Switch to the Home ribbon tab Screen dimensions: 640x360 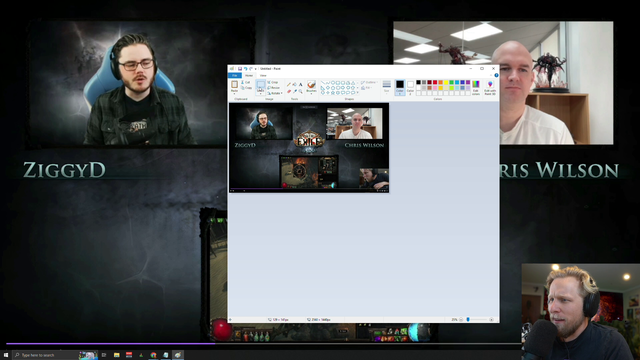[249, 76]
